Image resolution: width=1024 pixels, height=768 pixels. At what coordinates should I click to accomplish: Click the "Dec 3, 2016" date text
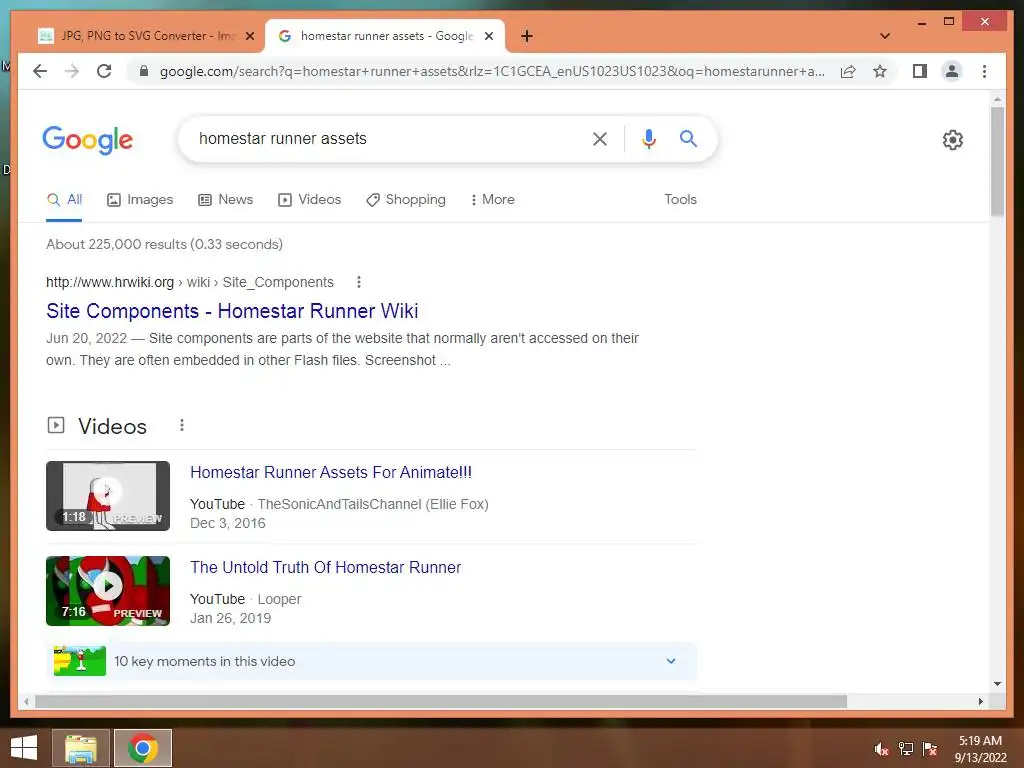[x=227, y=523]
